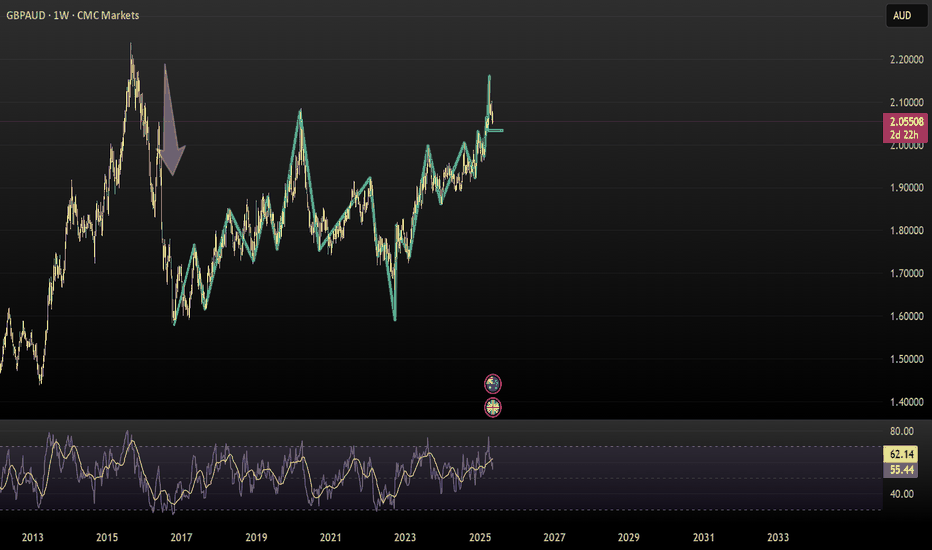932x550 pixels.
Task: Click the RSI value label 55.44
Action: click(x=901, y=470)
